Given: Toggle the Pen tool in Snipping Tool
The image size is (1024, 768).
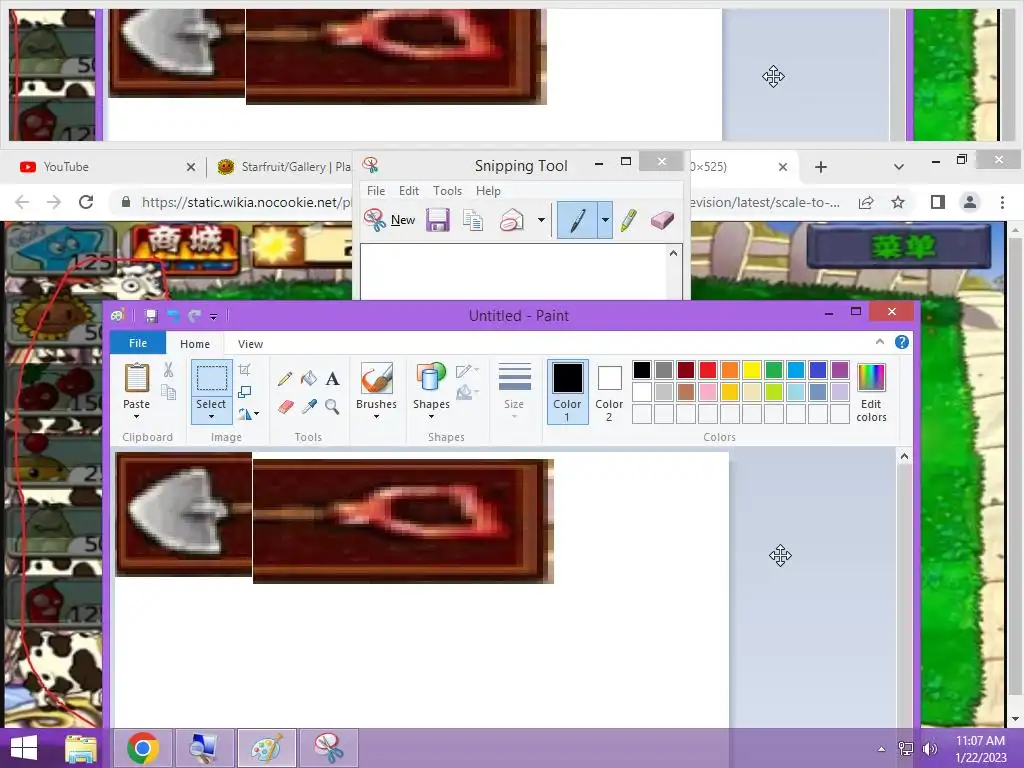Looking at the screenshot, I should (577, 220).
